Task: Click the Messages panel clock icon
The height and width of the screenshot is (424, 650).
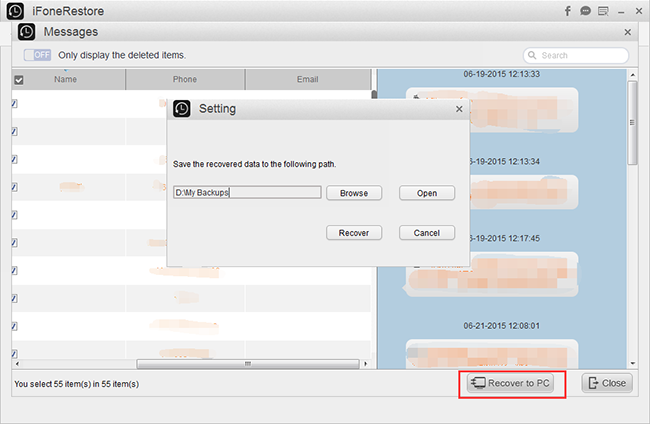Action: point(27,32)
